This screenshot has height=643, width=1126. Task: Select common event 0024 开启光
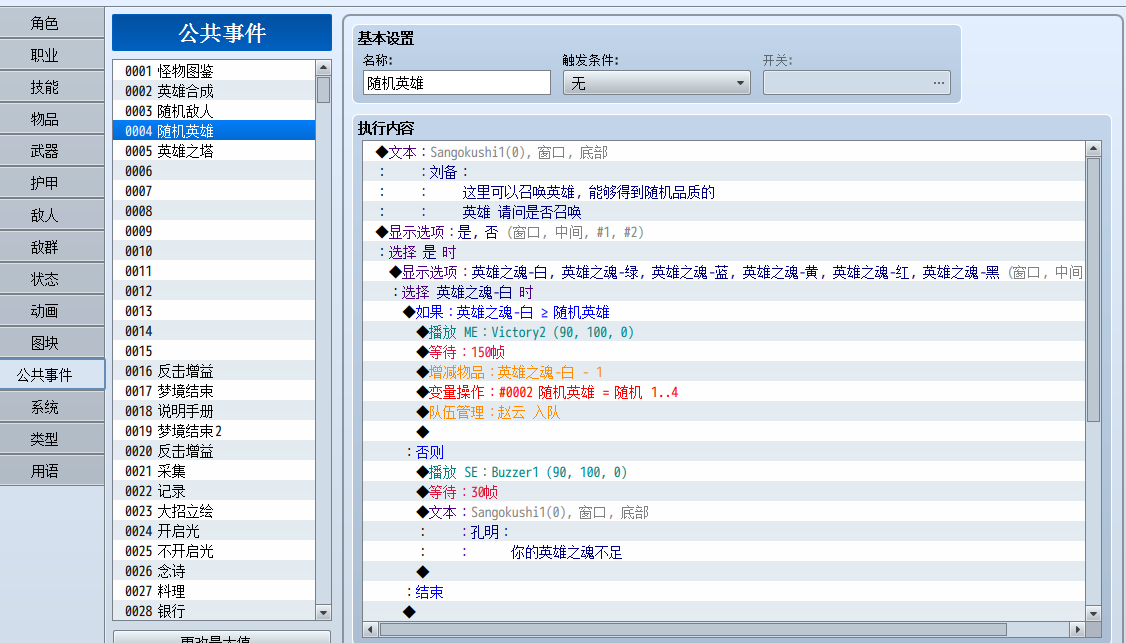[214, 531]
